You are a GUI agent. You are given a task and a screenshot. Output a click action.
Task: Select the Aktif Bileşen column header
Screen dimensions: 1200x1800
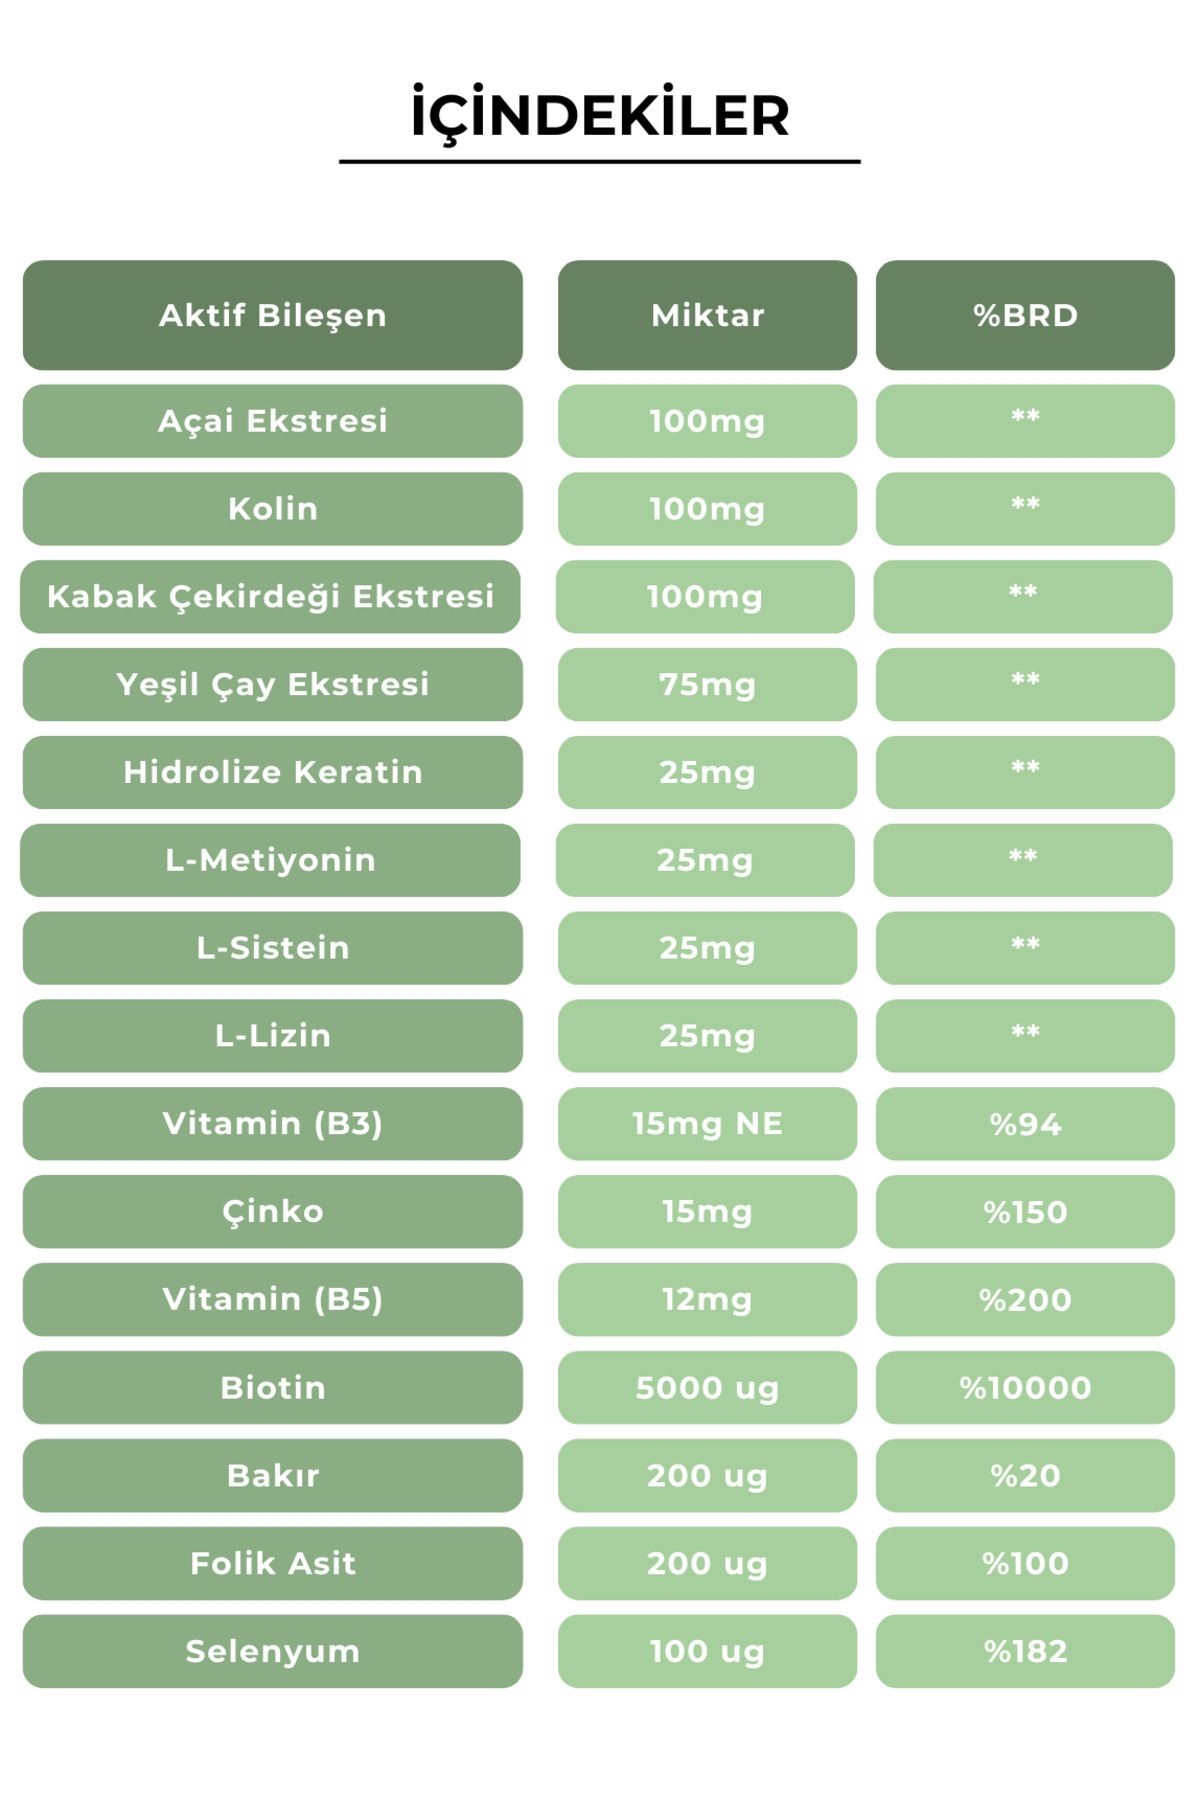[273, 315]
